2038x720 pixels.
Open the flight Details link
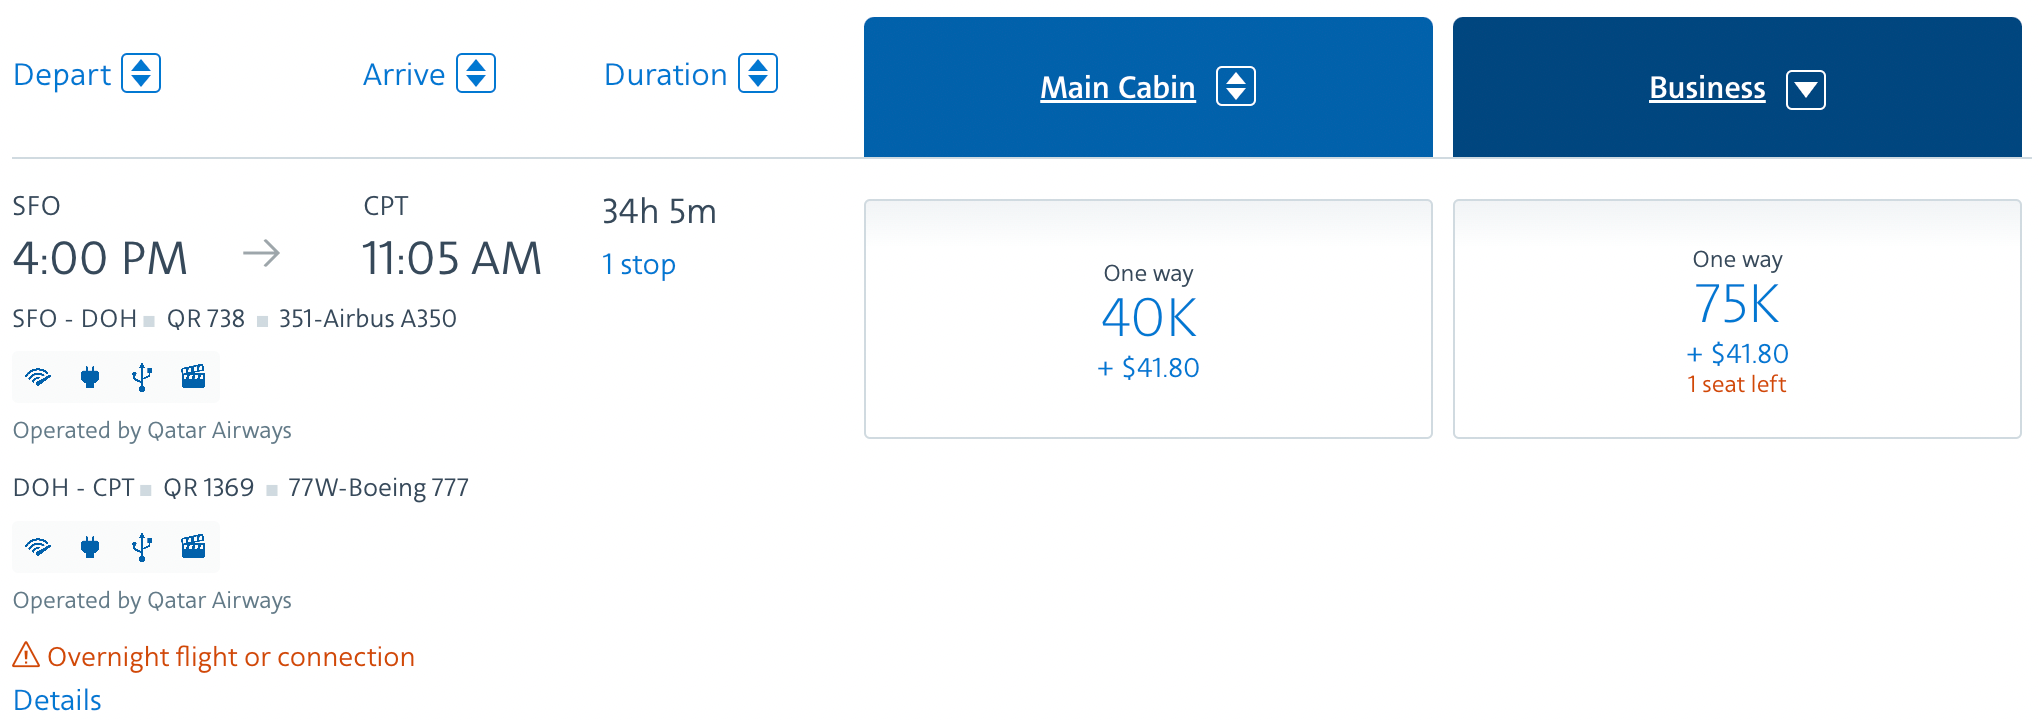coord(57,699)
